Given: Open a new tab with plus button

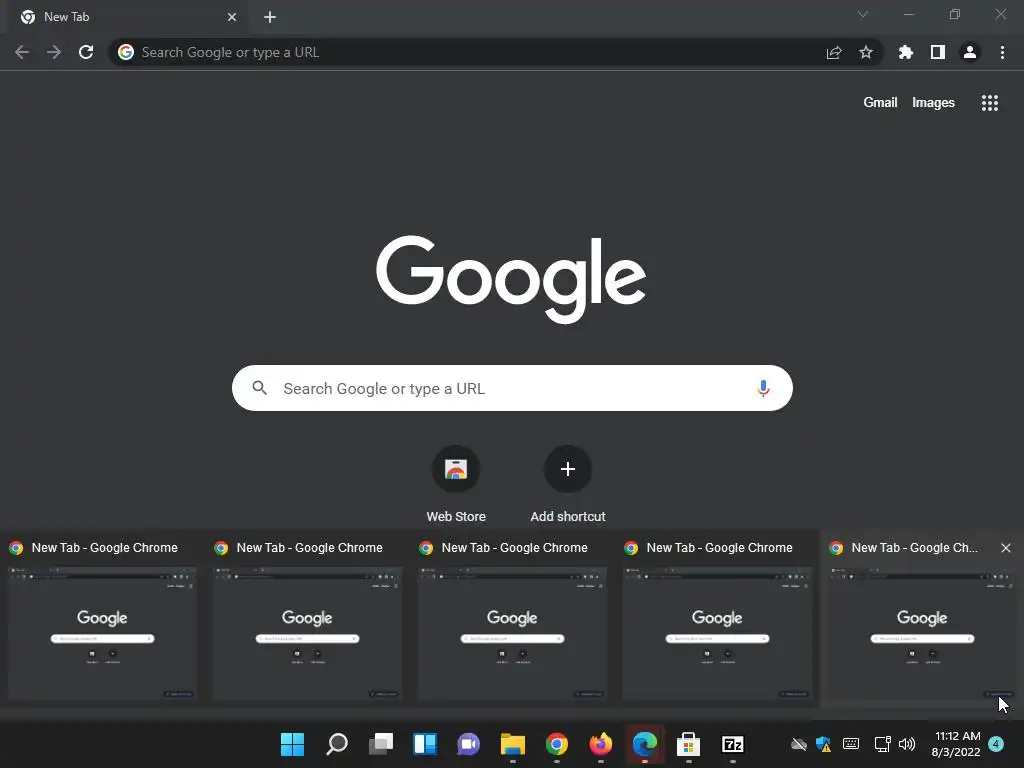Looking at the screenshot, I should [270, 17].
